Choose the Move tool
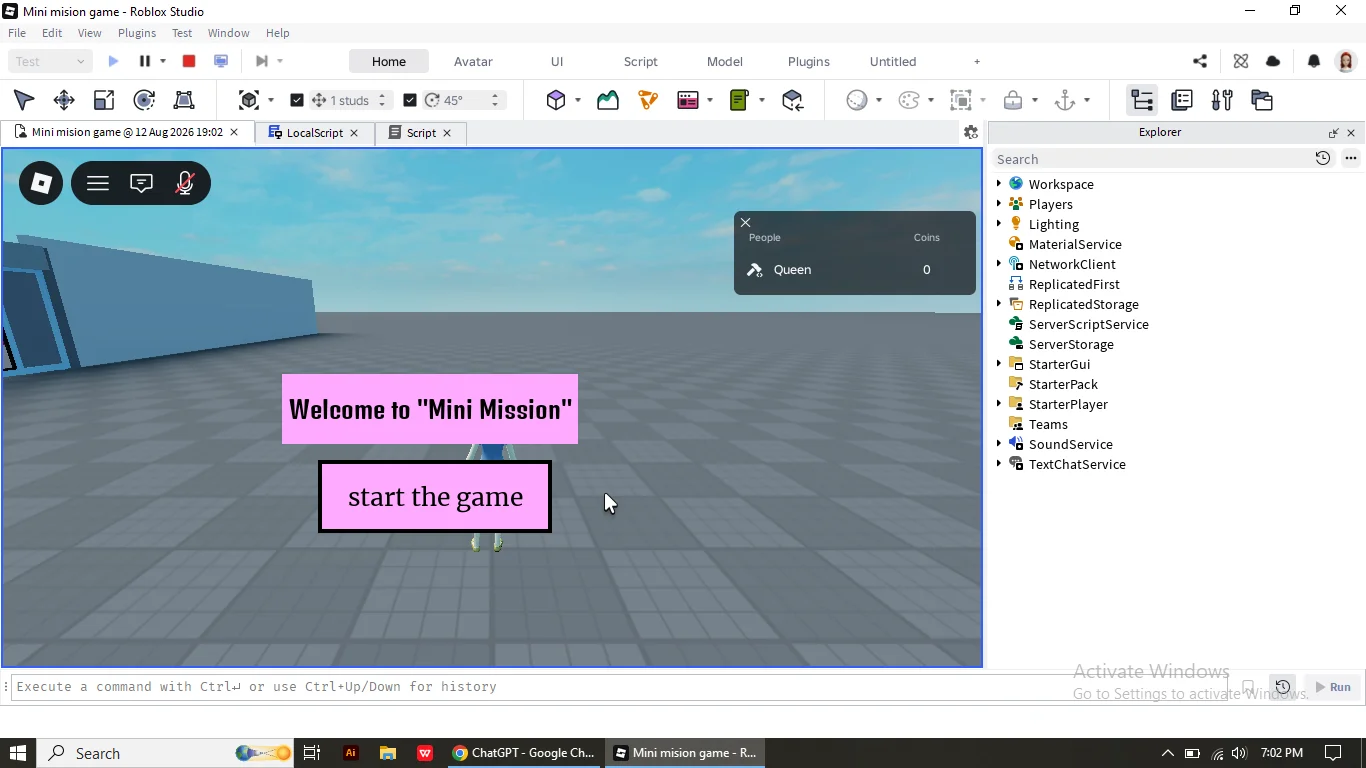Image resolution: width=1366 pixels, height=768 pixels. pos(64,100)
